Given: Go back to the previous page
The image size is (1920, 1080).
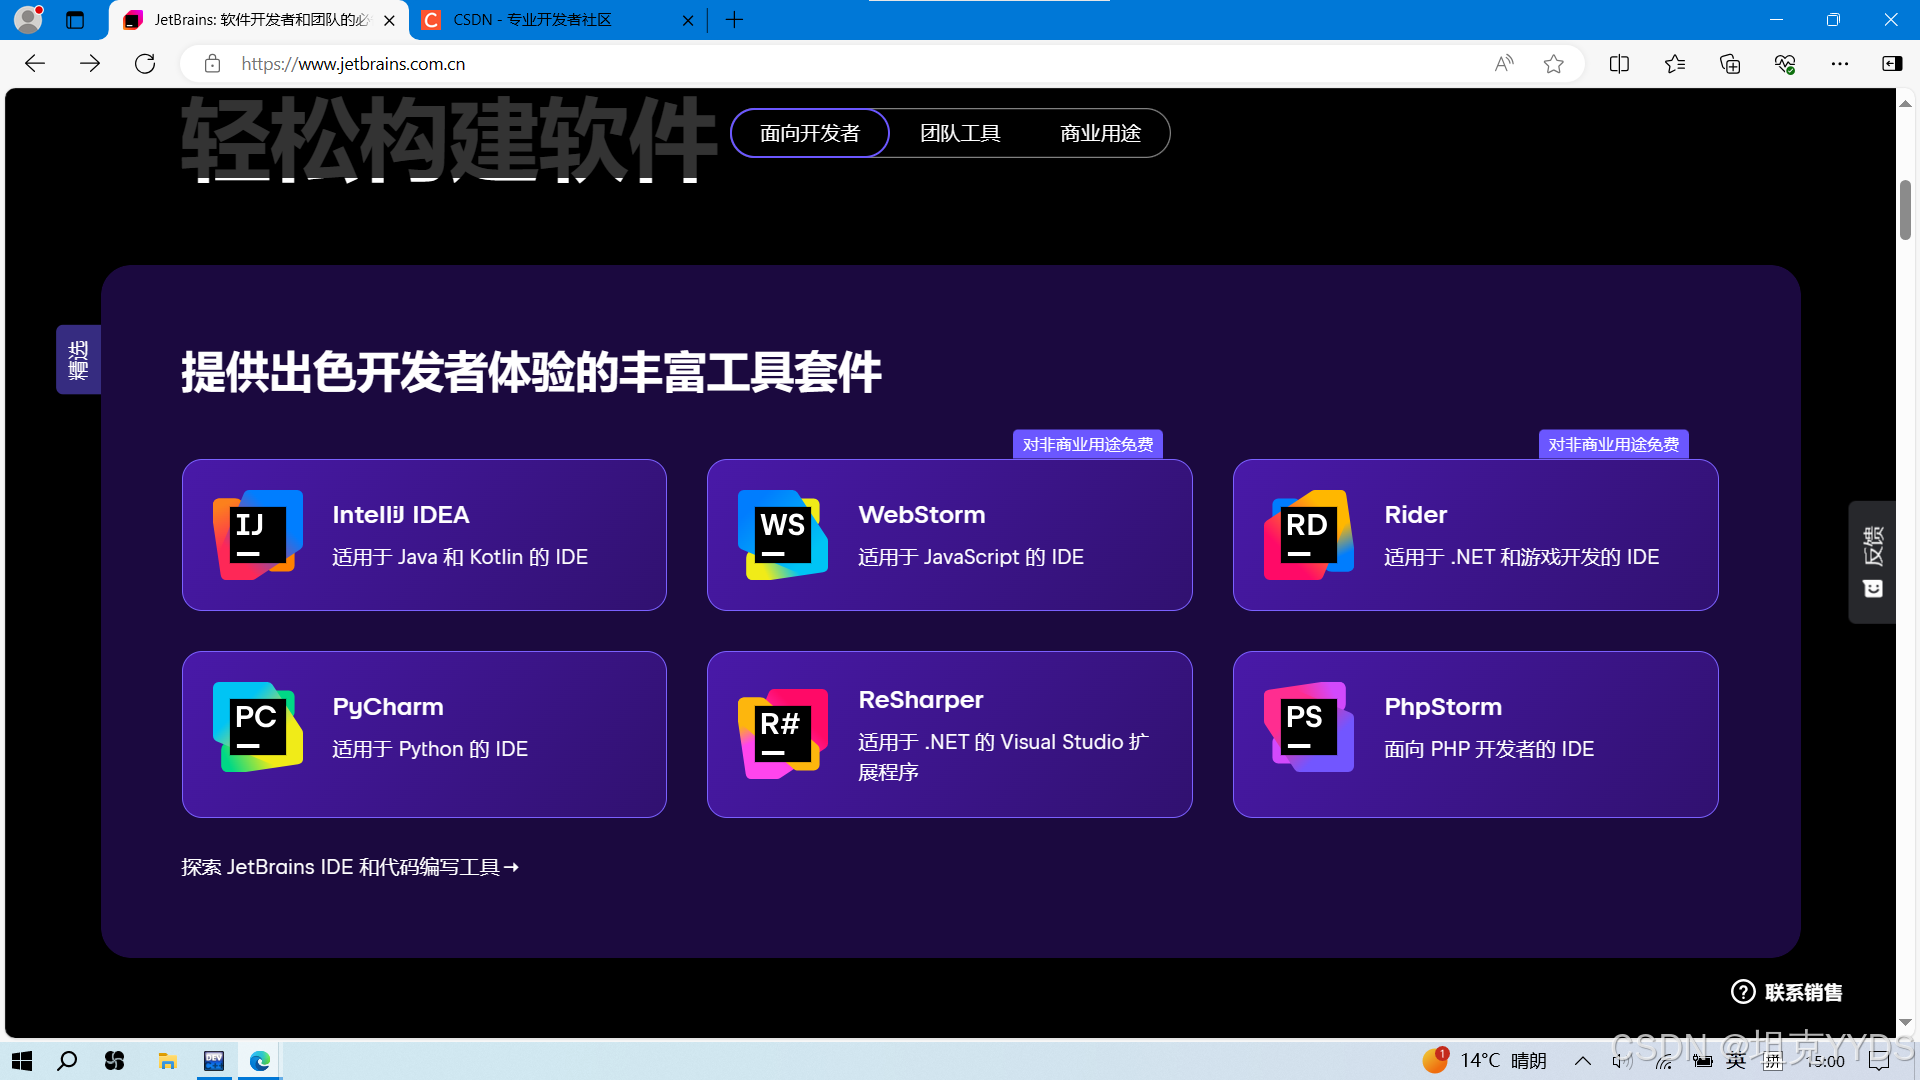Looking at the screenshot, I should click(x=35, y=64).
